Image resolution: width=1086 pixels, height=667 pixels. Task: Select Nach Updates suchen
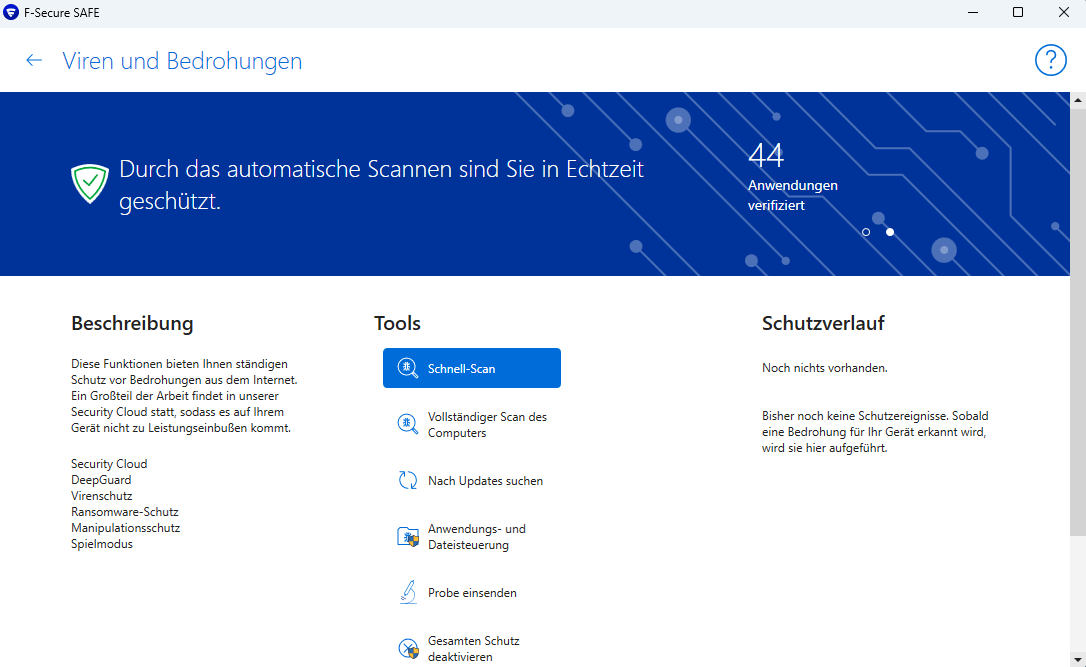coord(472,481)
